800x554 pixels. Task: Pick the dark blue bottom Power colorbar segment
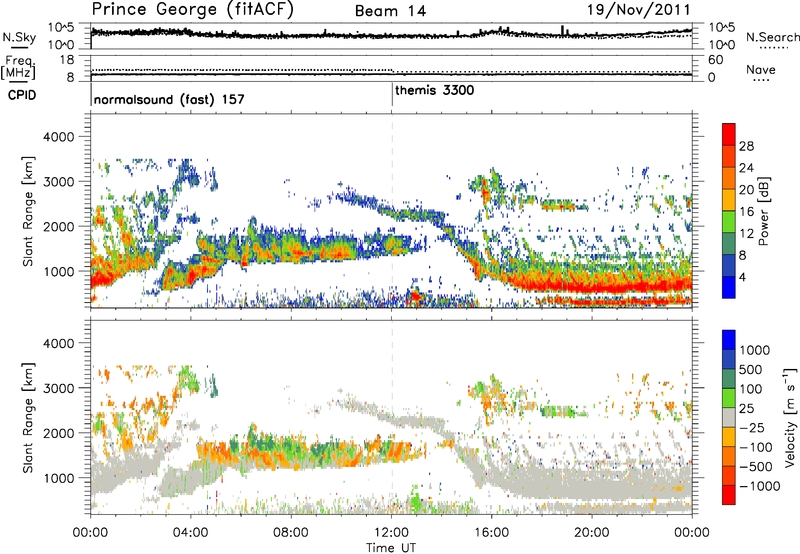coord(729,287)
